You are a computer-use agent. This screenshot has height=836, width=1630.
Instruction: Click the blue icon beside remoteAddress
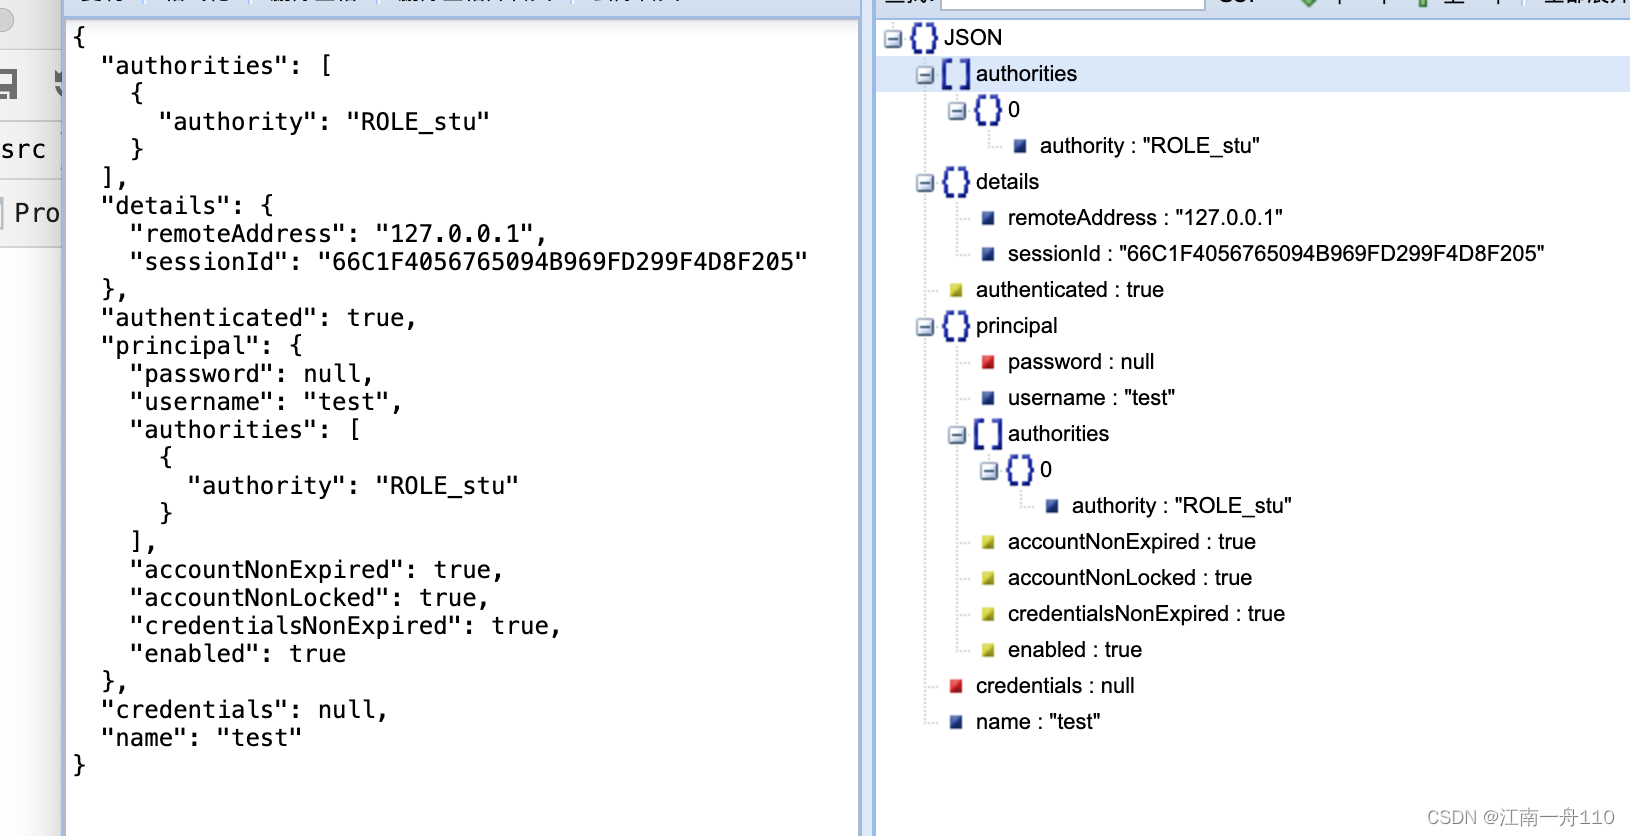(x=988, y=218)
